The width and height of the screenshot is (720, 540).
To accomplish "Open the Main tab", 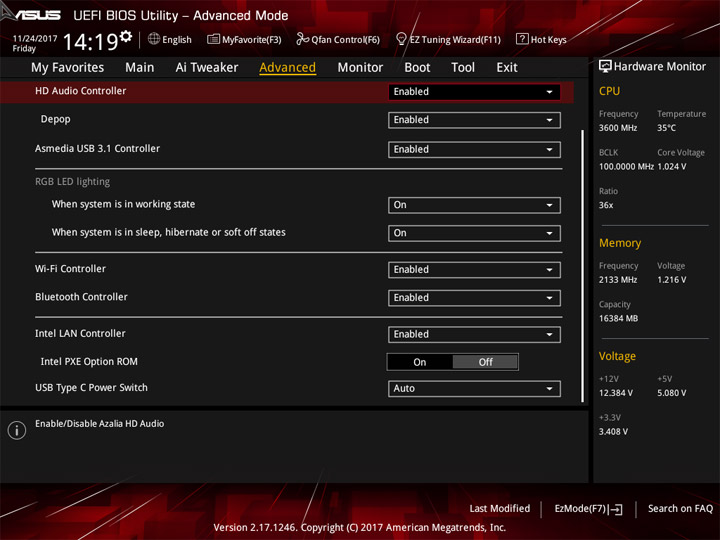I will [x=140, y=68].
